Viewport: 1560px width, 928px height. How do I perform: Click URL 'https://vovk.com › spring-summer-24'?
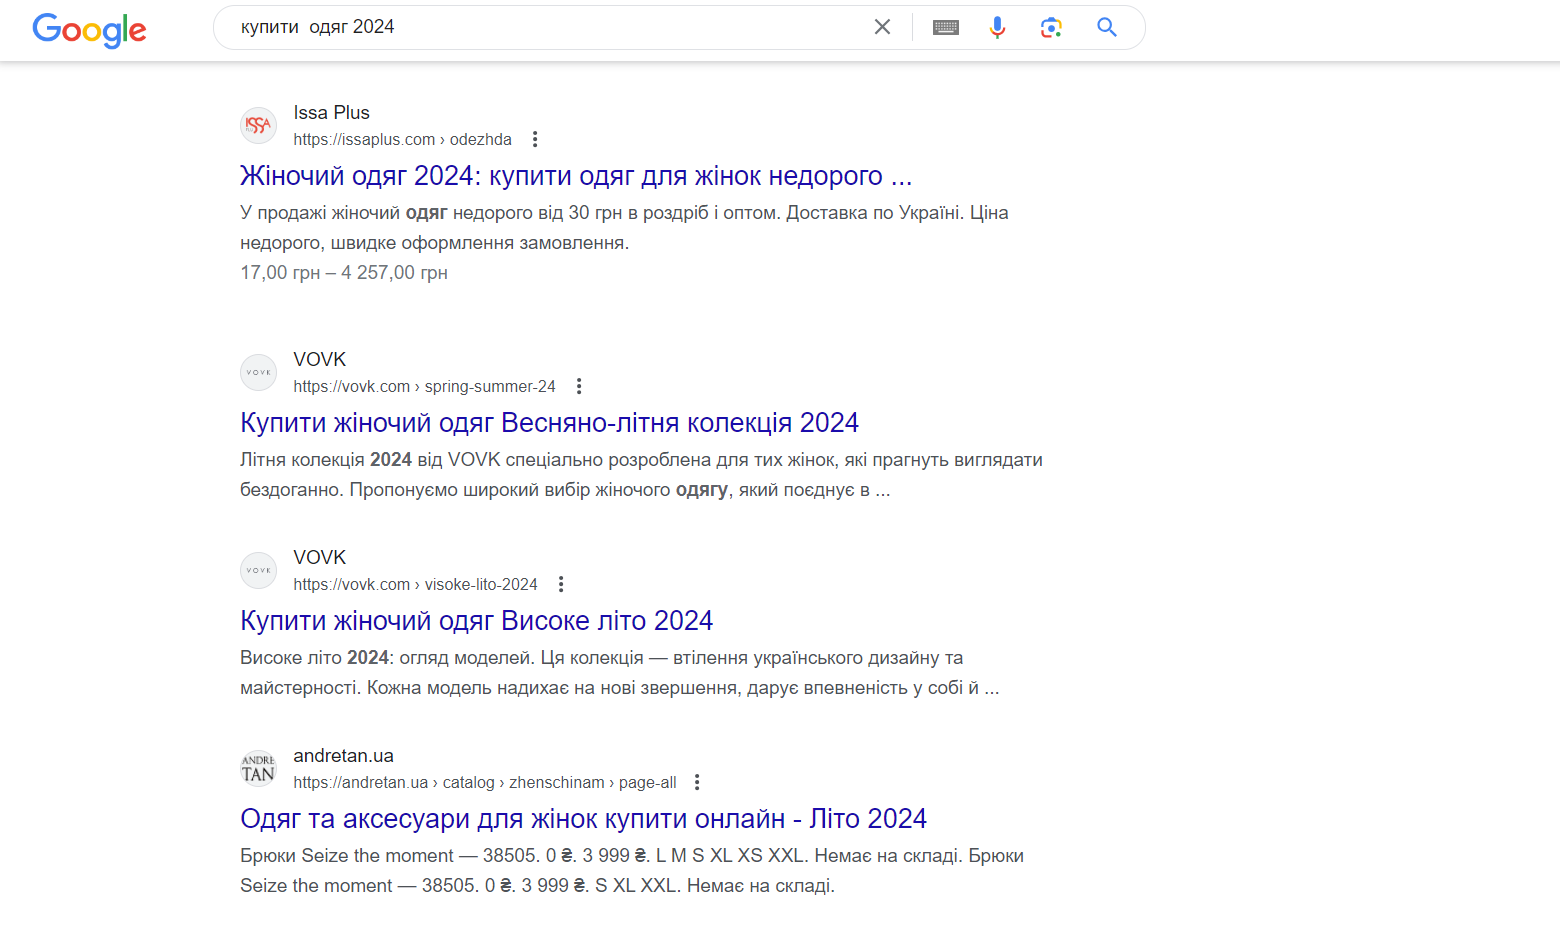(424, 387)
